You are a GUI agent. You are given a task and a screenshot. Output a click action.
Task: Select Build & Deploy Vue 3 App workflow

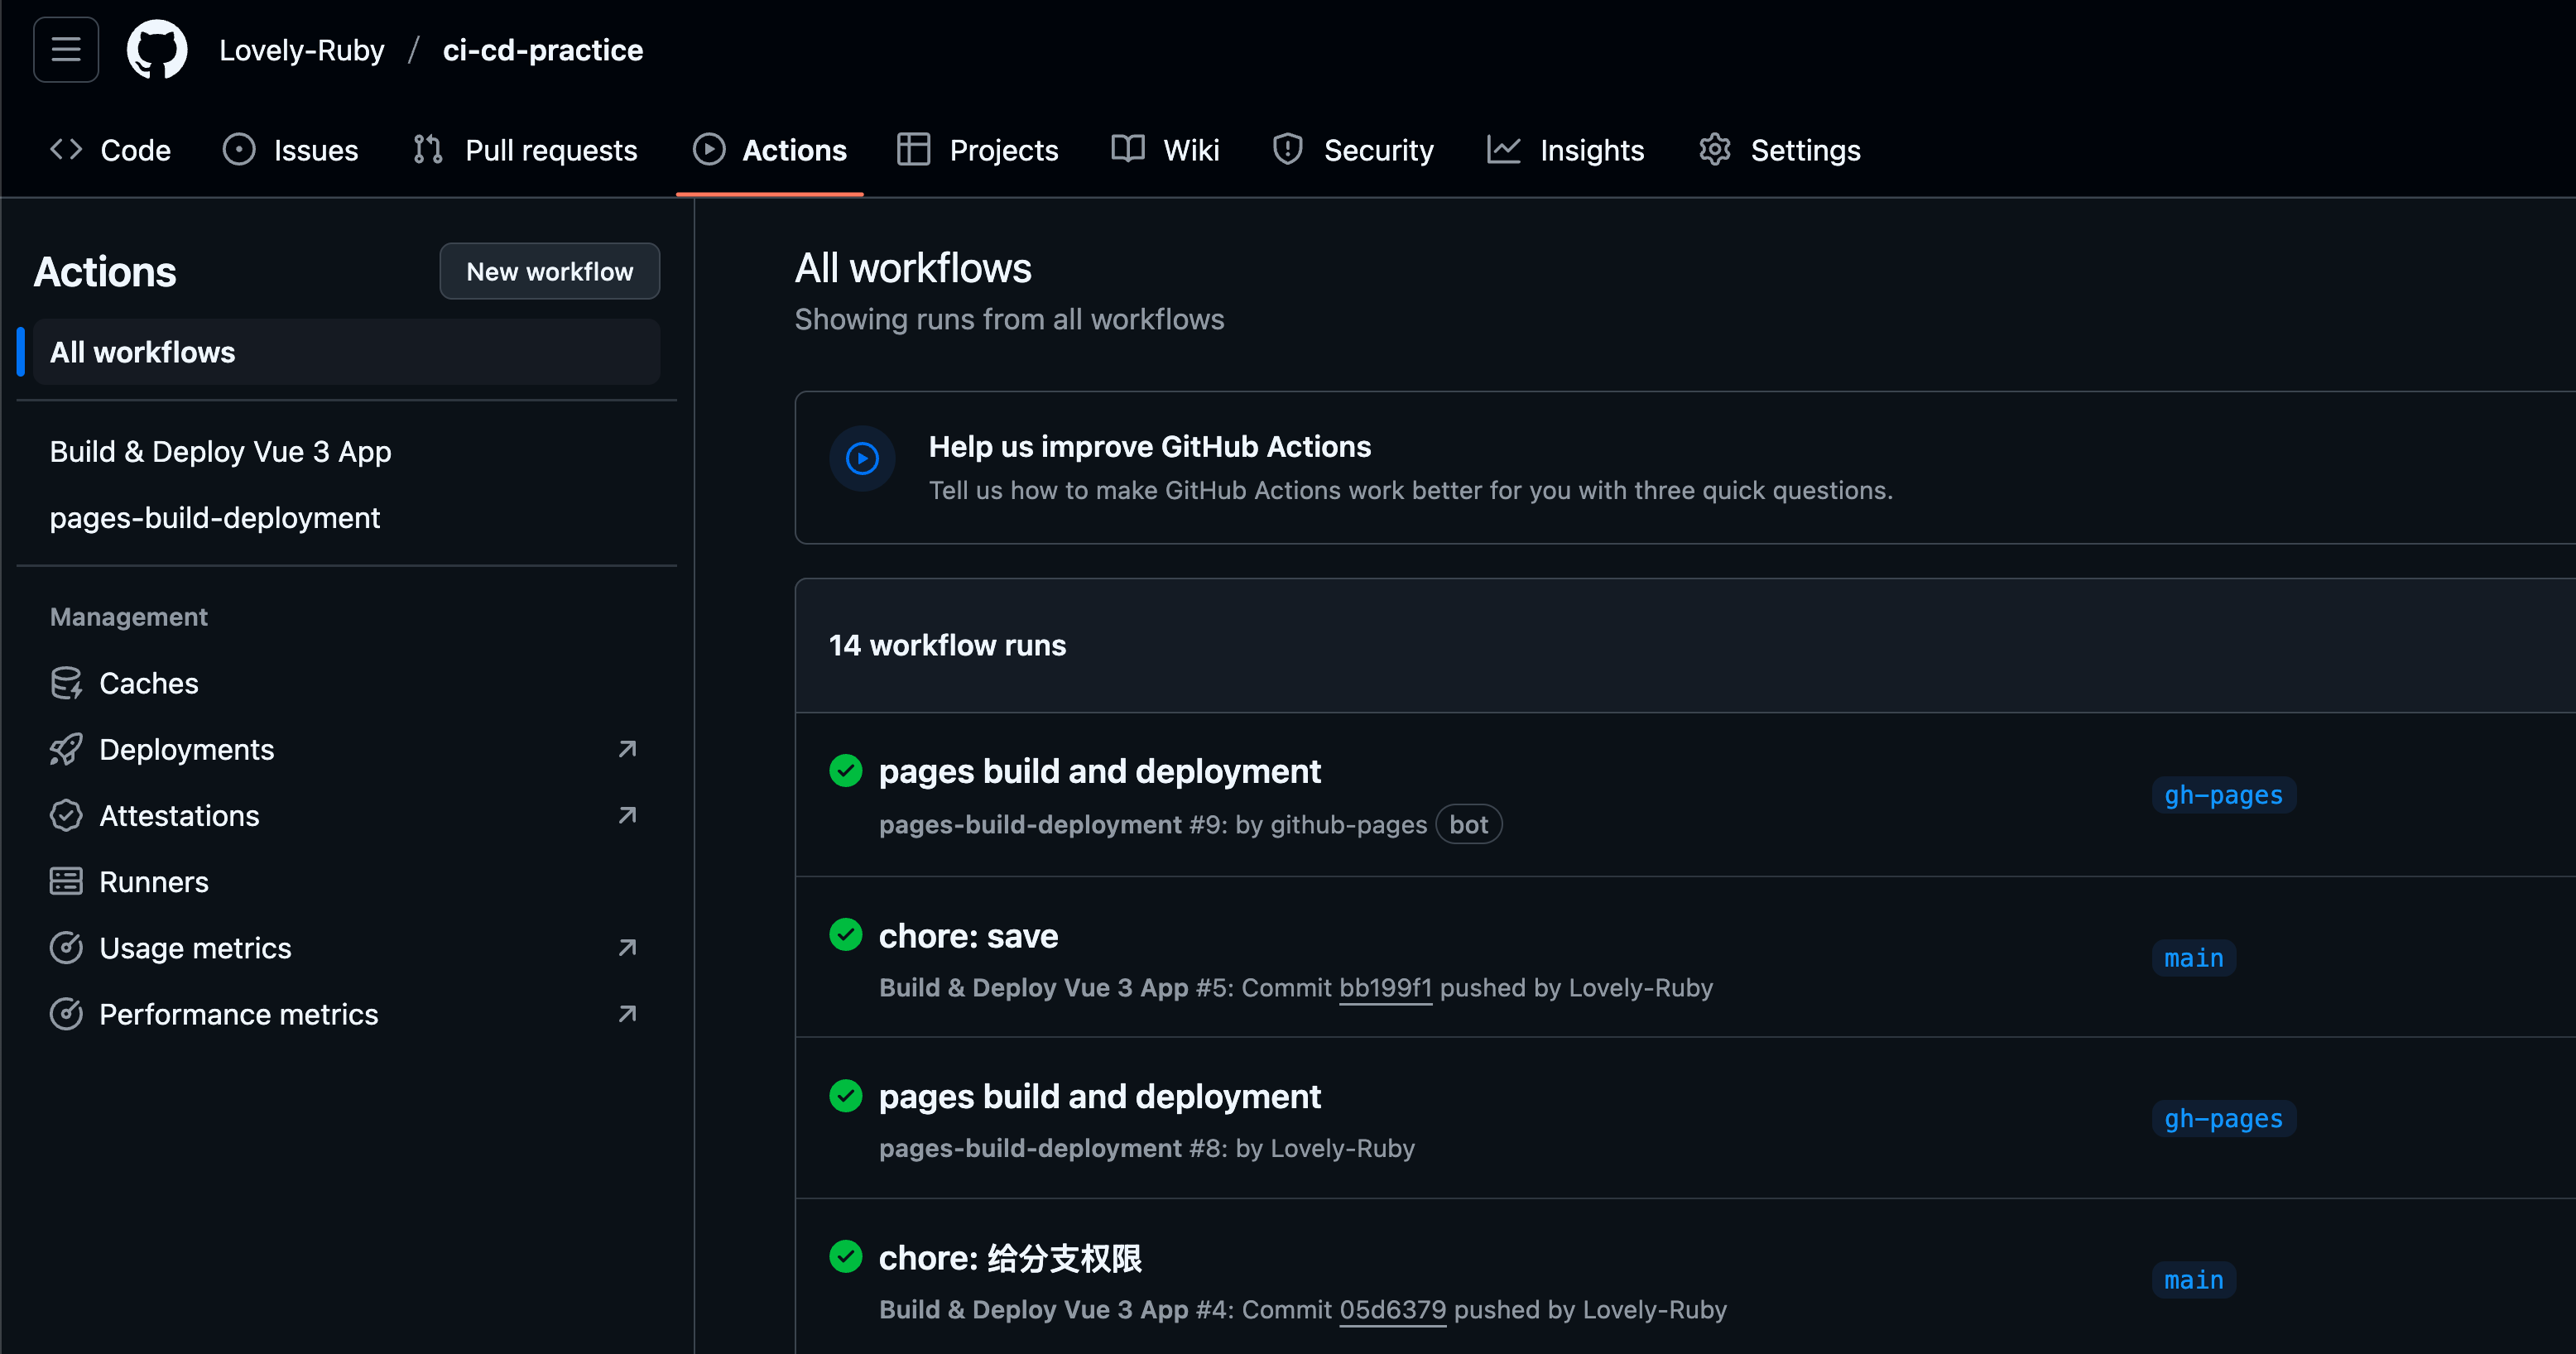(220, 452)
